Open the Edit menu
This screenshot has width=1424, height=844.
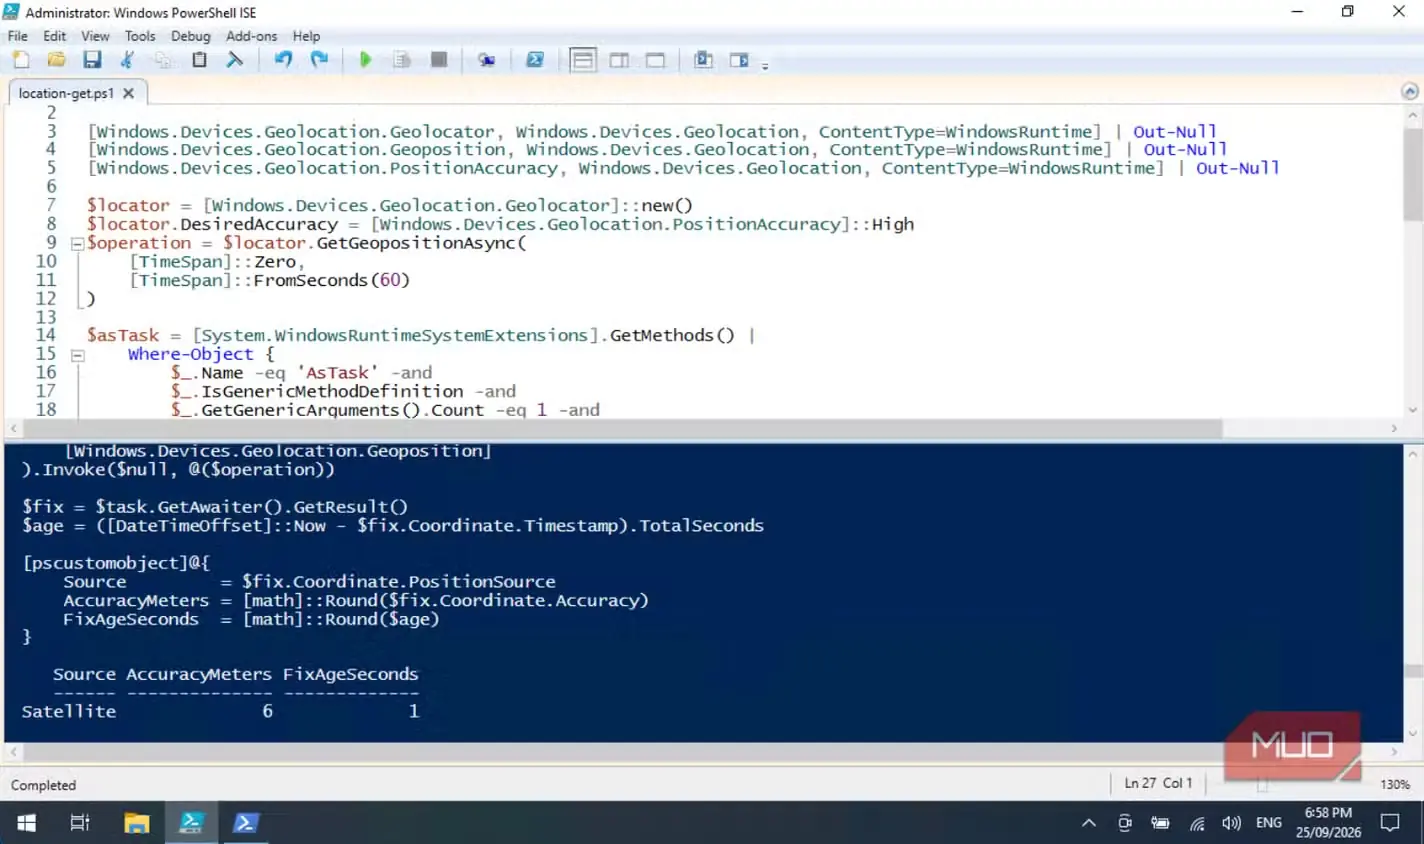pyautogui.click(x=55, y=36)
